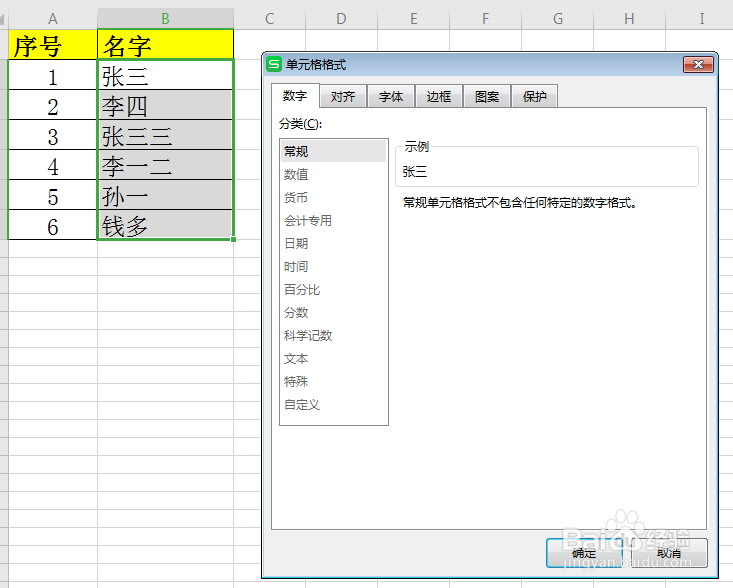Image resolution: width=733 pixels, height=588 pixels.
Task: Switch to the 对齐 tab
Action: click(x=343, y=96)
